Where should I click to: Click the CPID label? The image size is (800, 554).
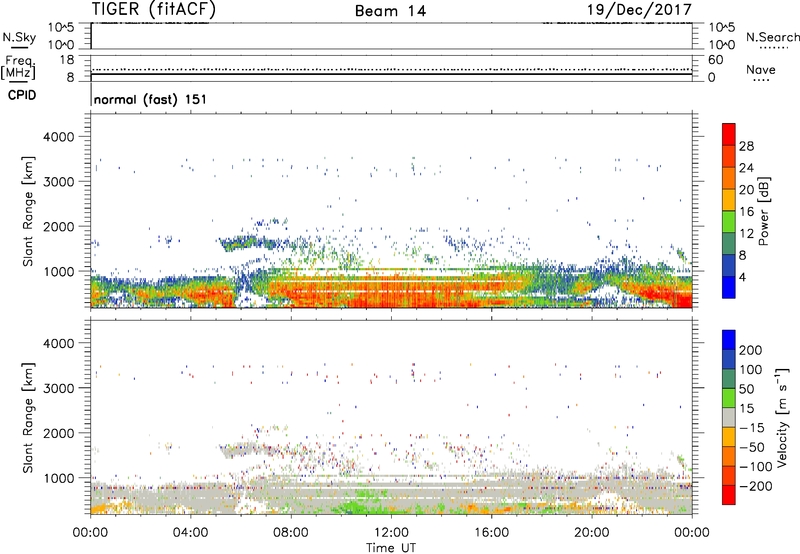[22, 95]
